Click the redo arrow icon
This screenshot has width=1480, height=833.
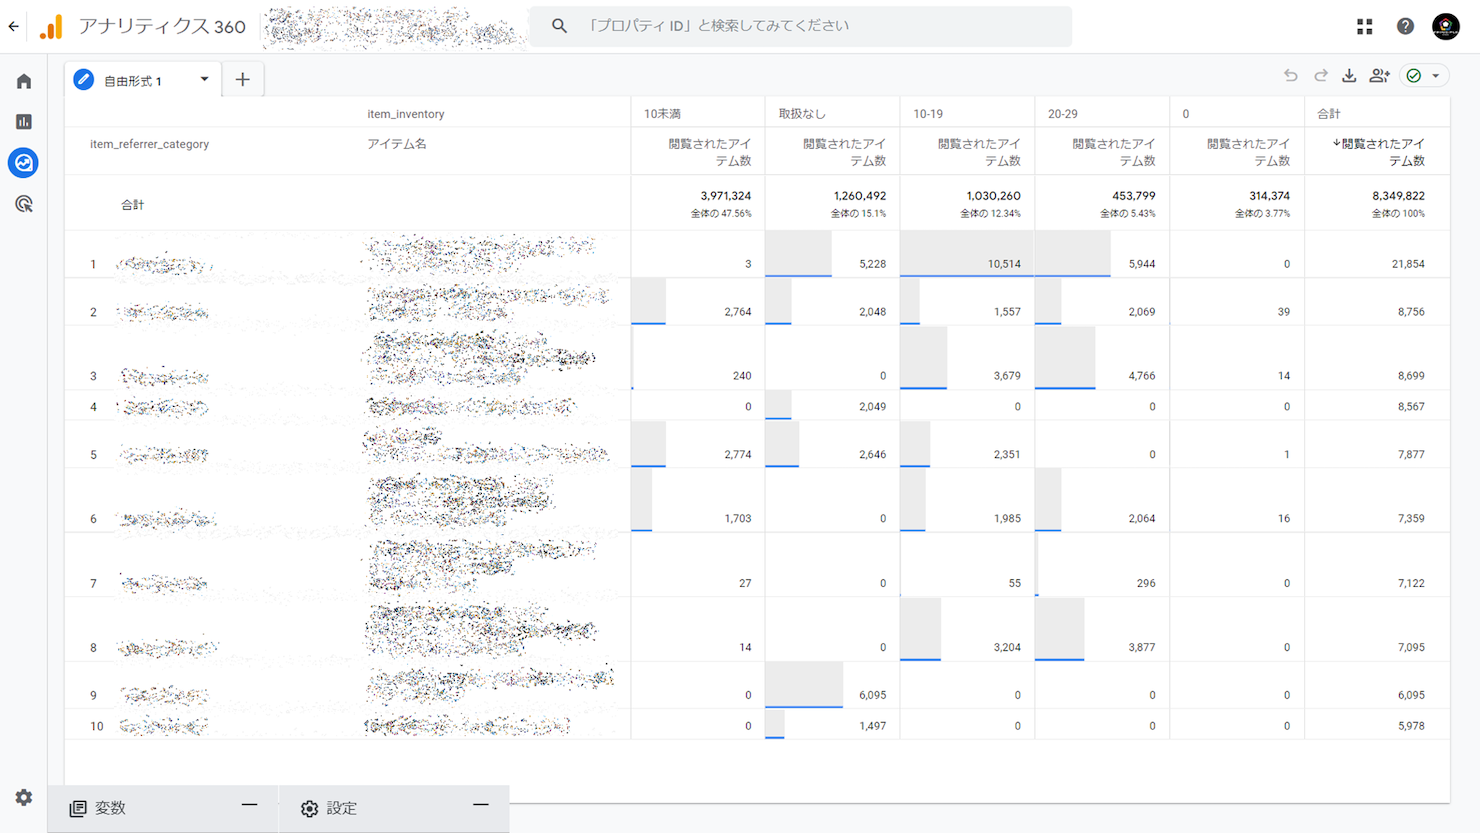point(1321,76)
